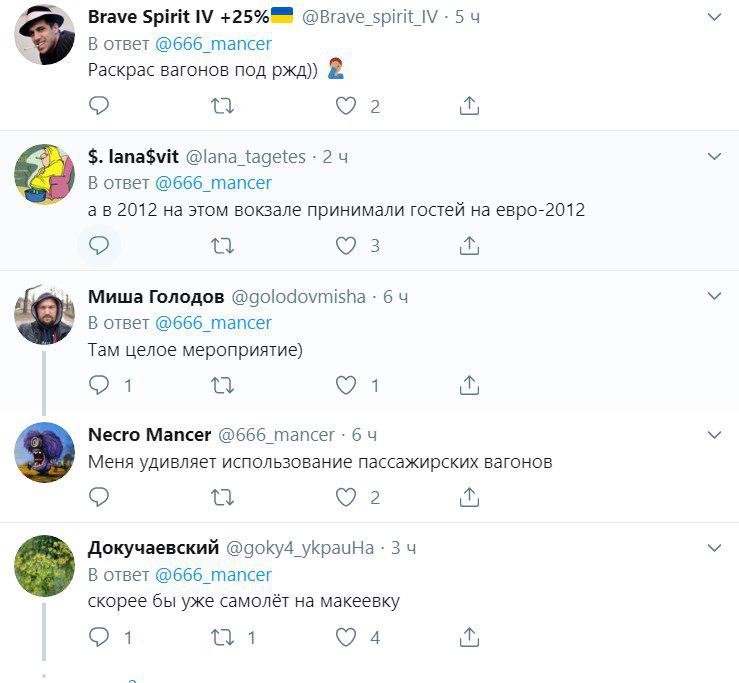Like the lana_tagetes tweet about euro-2012
The image size is (739, 683).
tap(346, 245)
